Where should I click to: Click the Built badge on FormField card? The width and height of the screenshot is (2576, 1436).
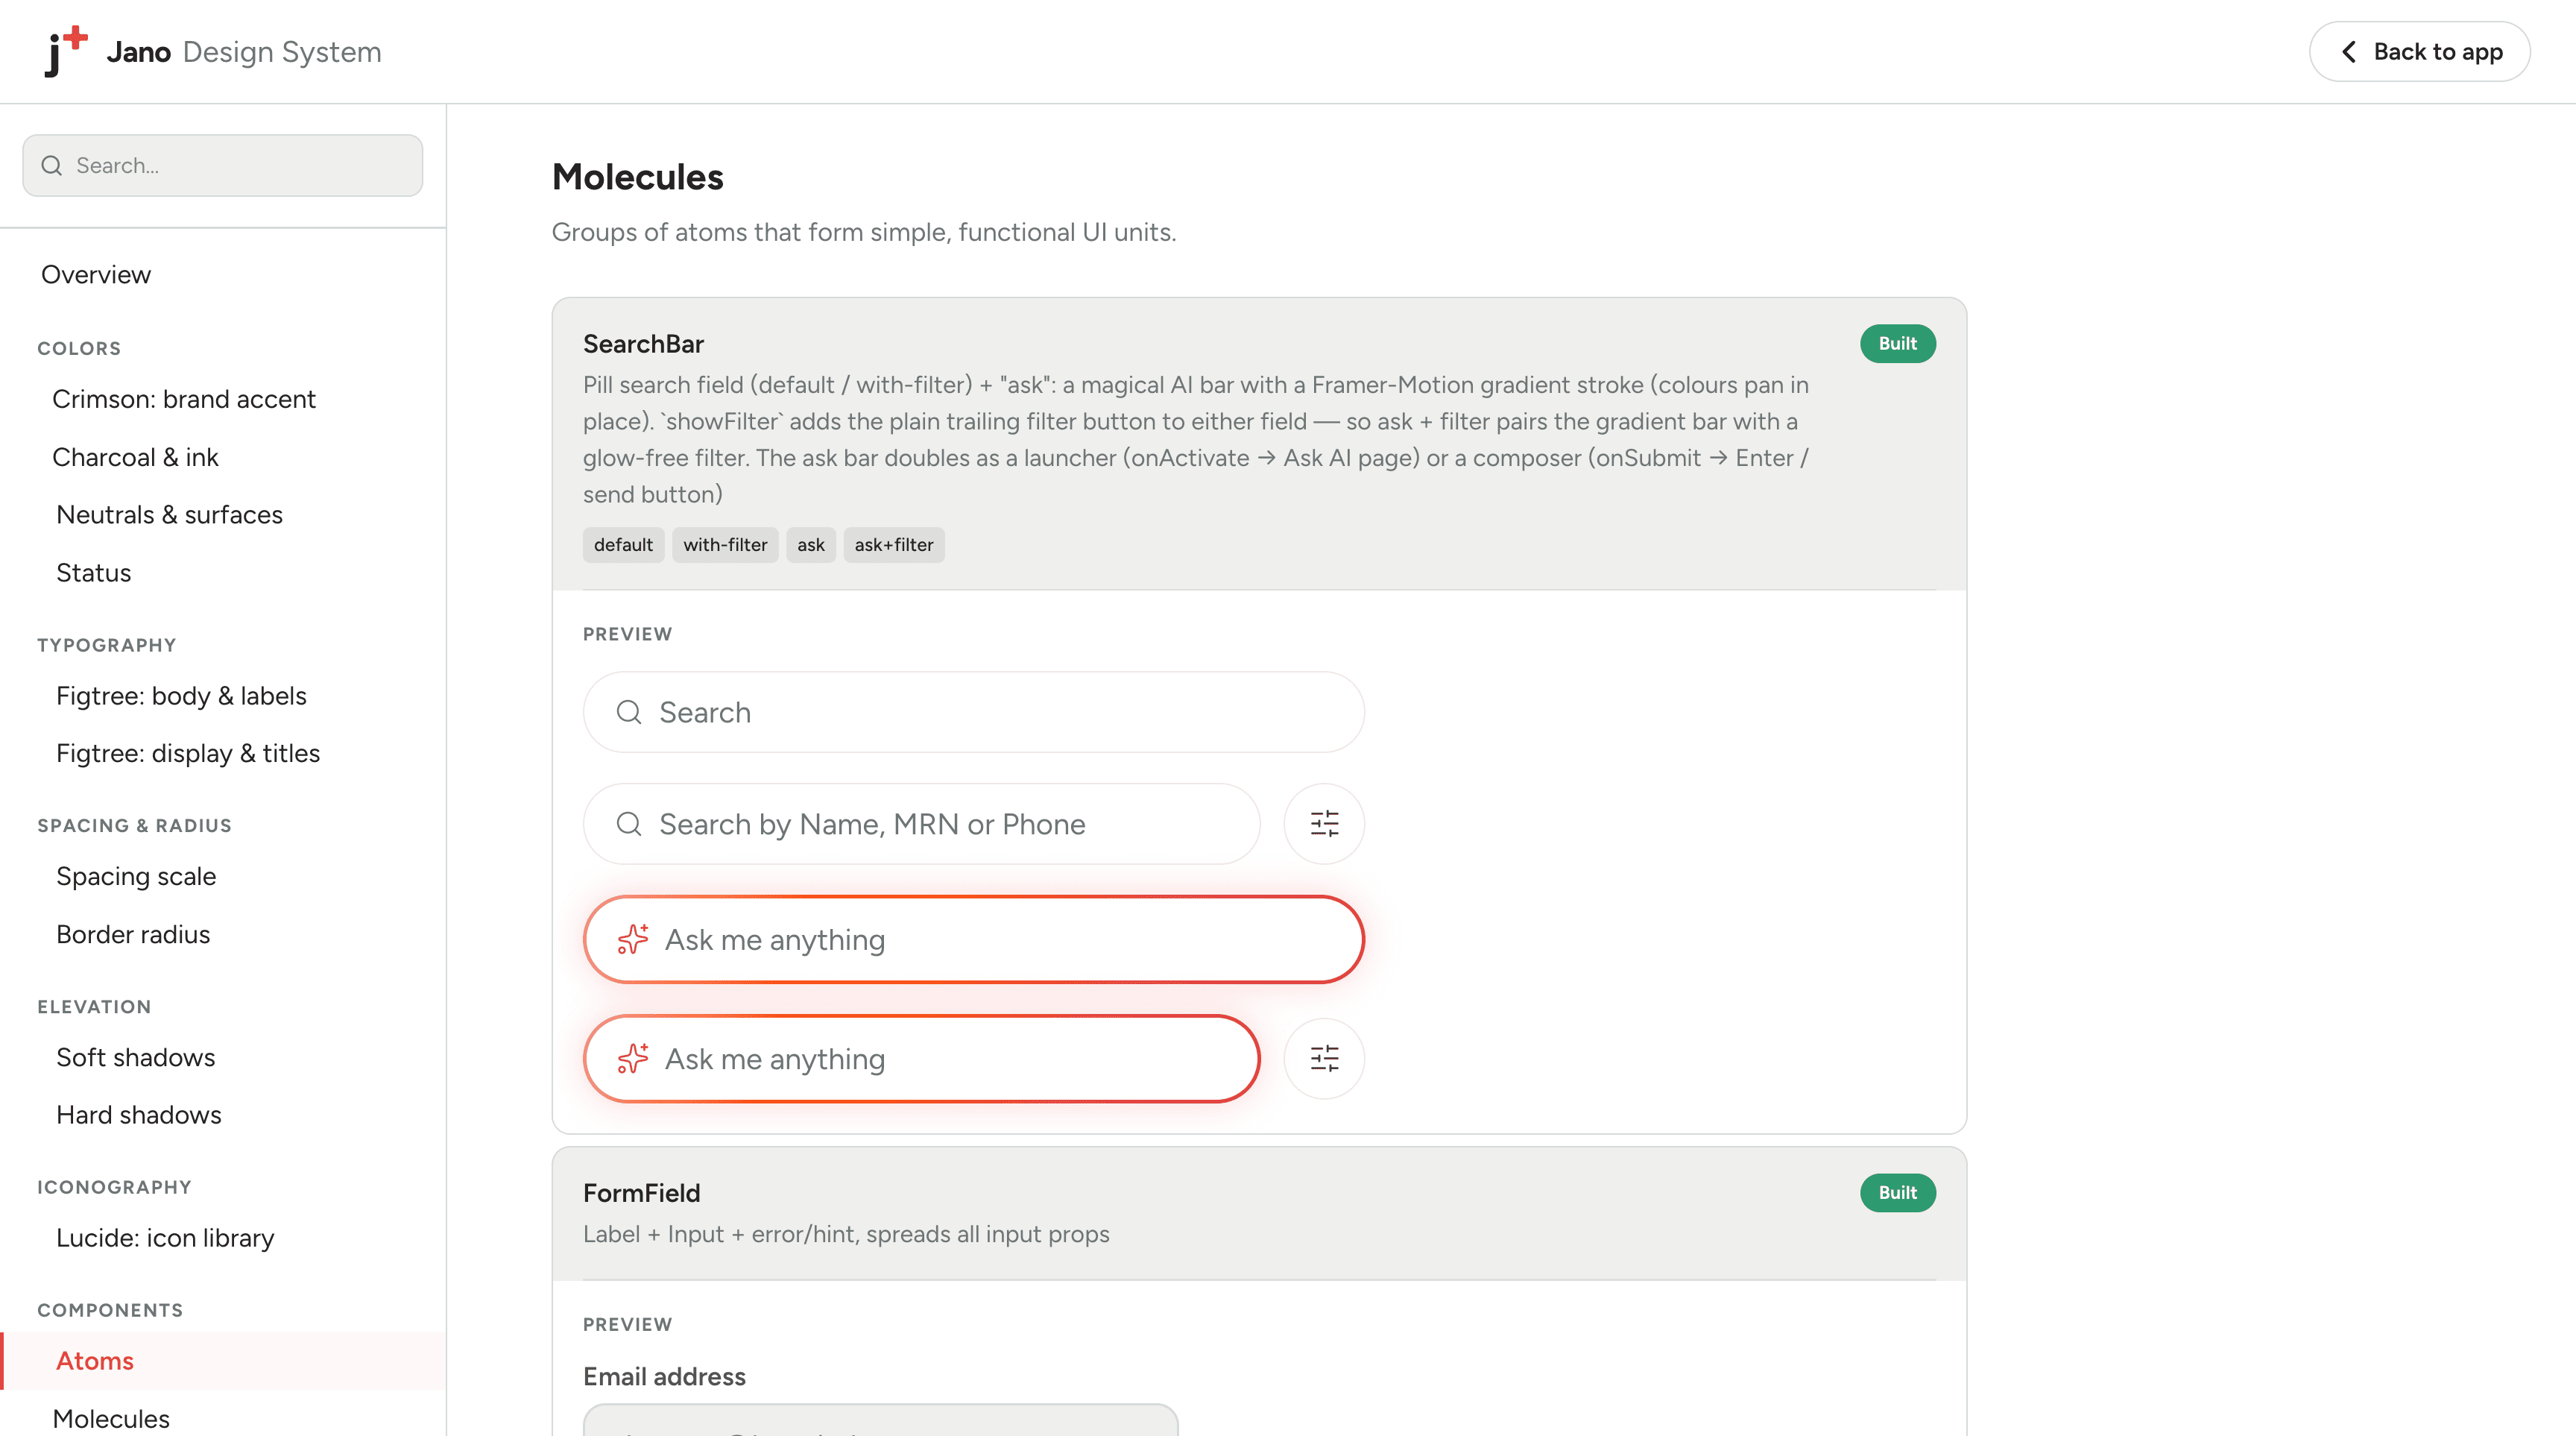[1897, 1192]
